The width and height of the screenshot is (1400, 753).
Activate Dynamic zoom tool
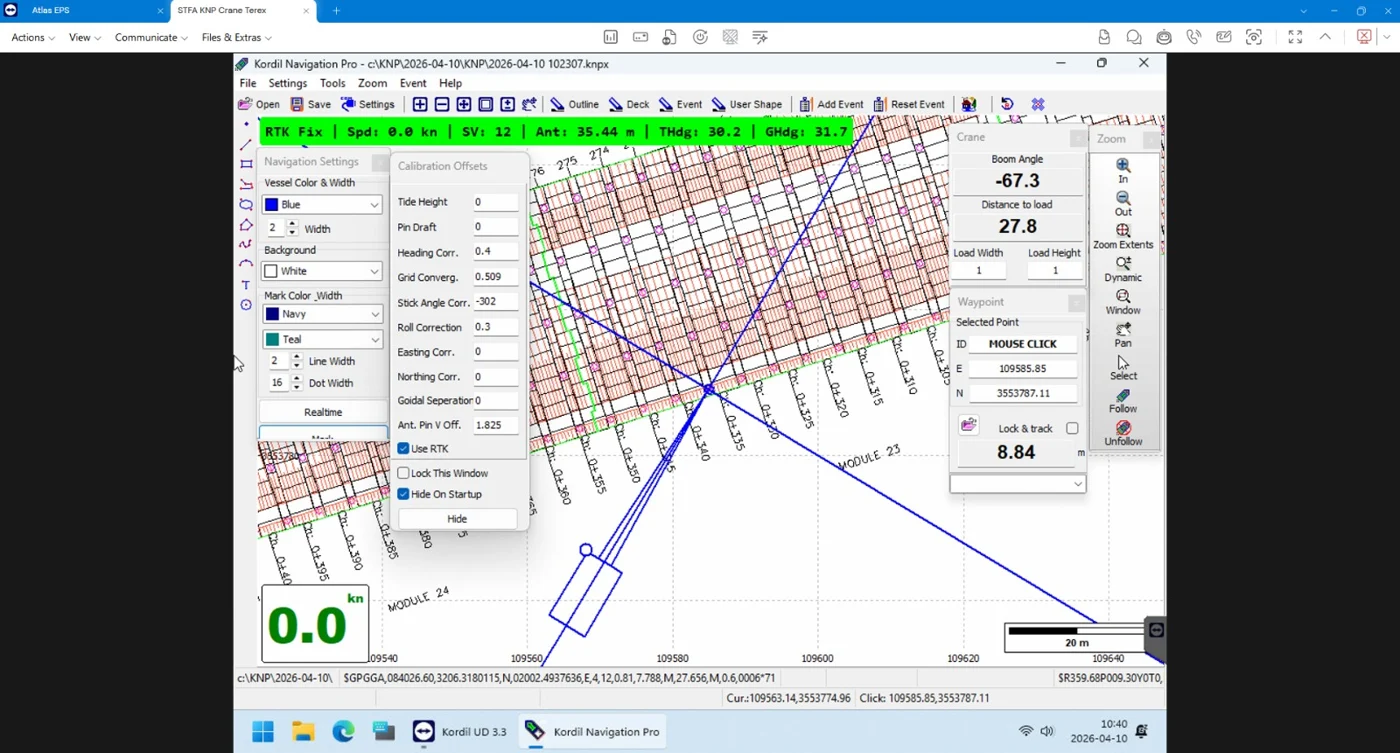point(1123,264)
